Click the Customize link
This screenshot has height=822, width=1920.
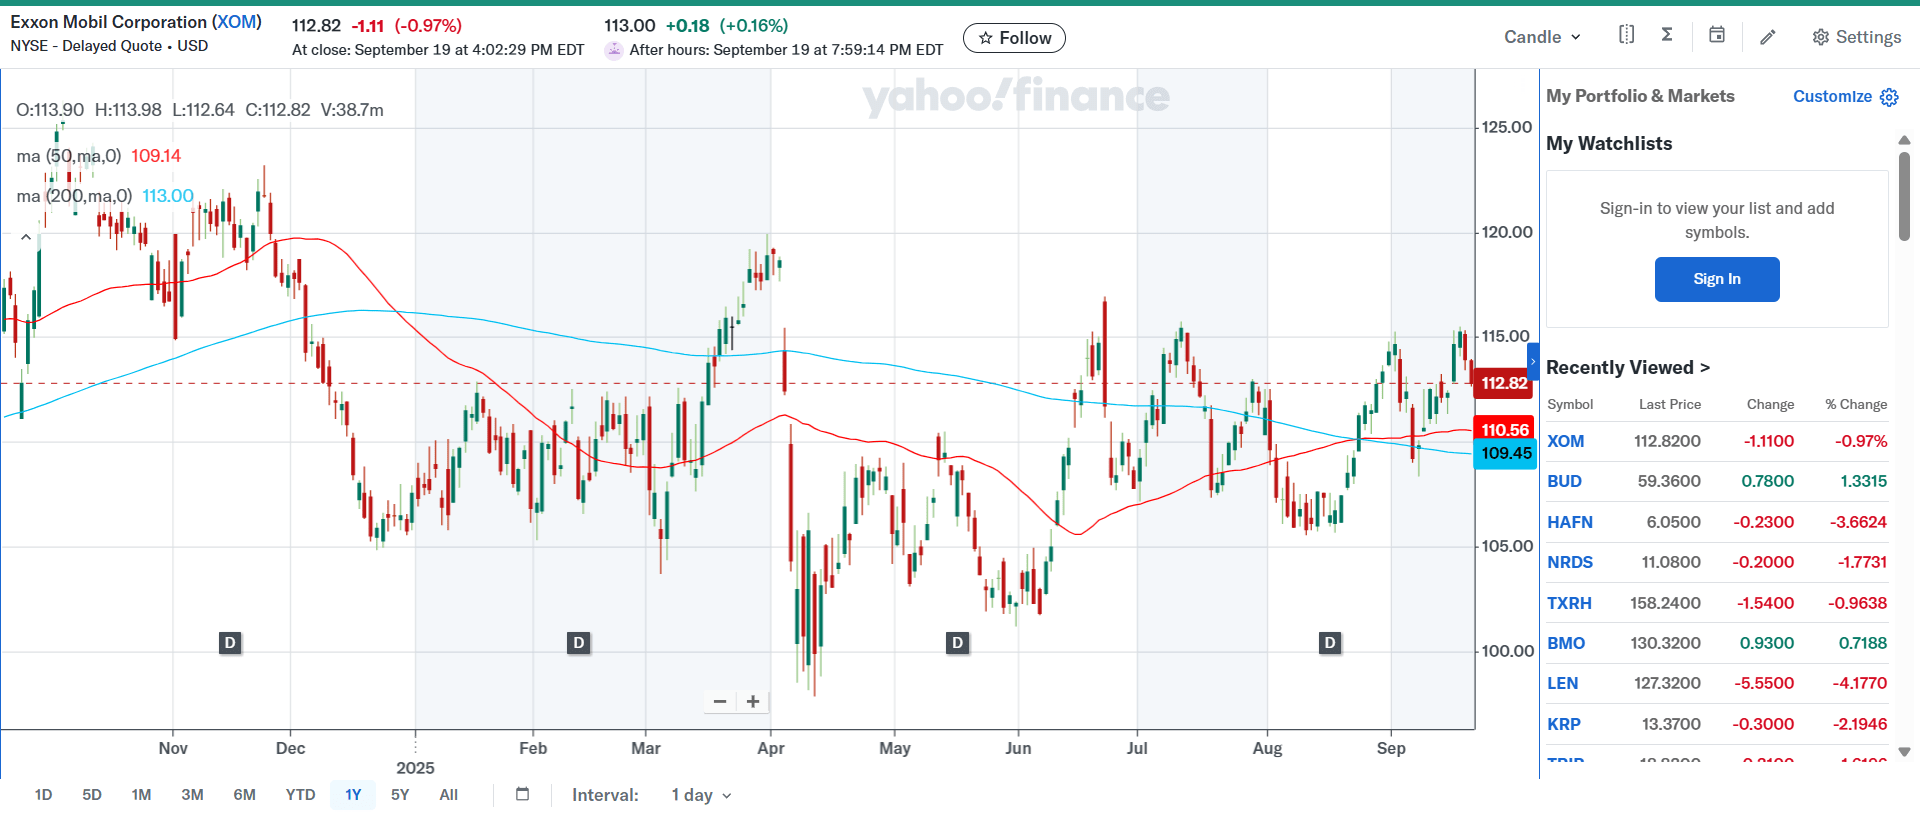coord(1832,96)
